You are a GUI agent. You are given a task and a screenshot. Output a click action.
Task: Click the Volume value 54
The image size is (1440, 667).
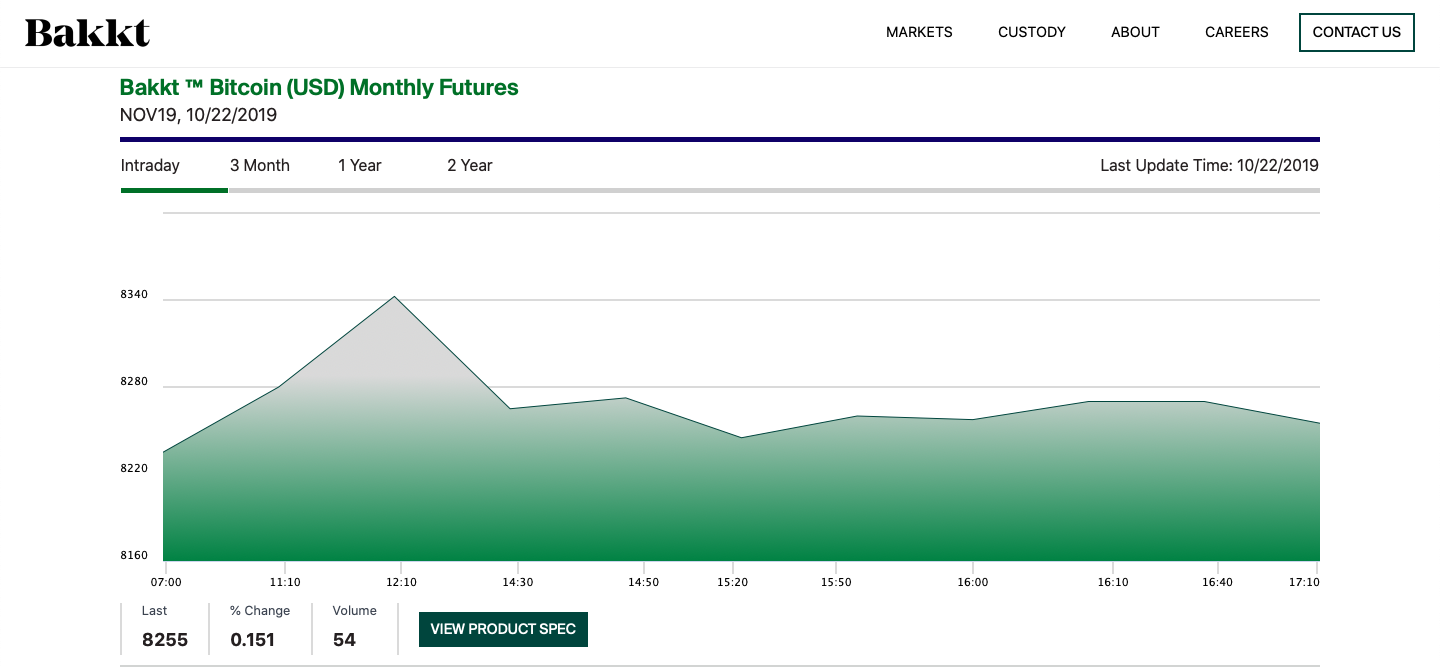344,640
